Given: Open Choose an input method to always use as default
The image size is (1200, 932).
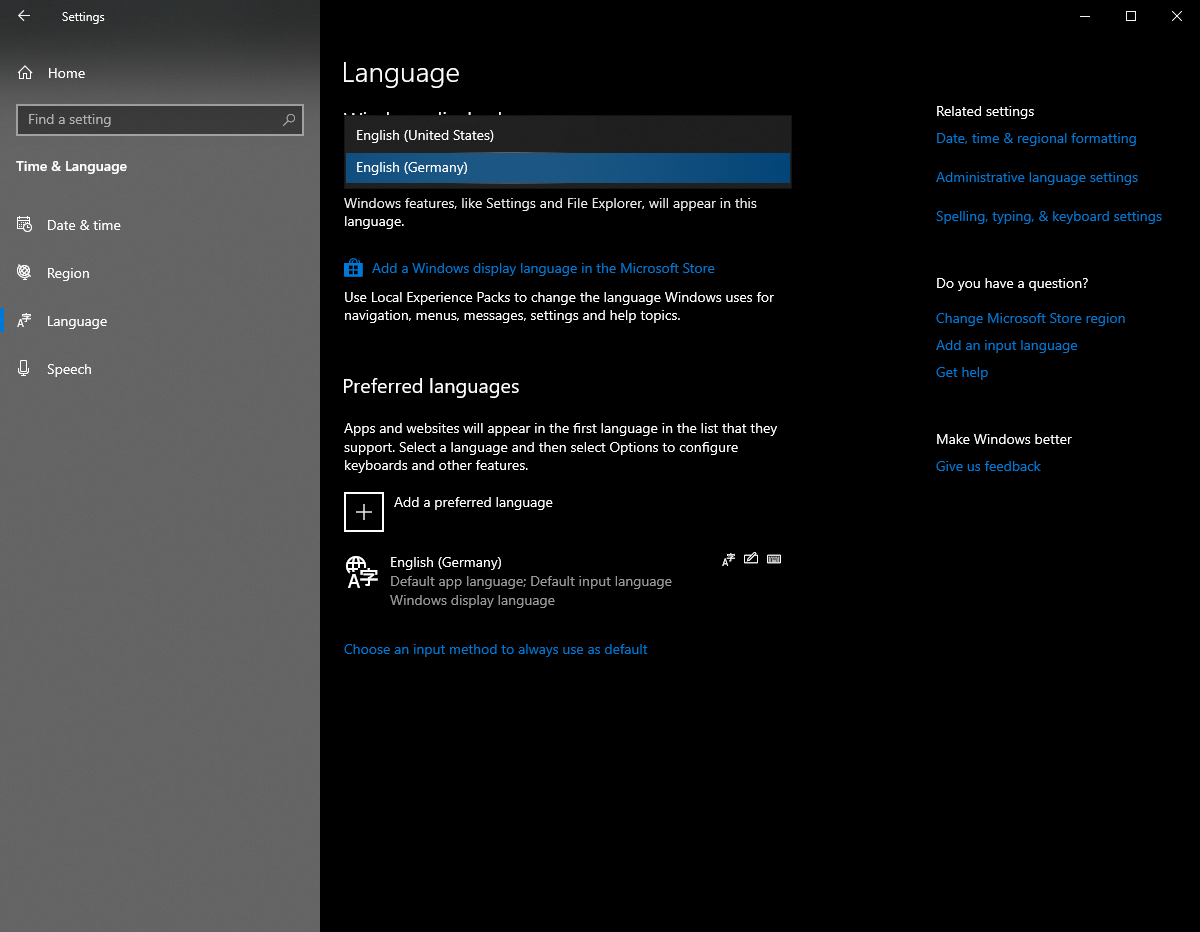Looking at the screenshot, I should [x=496, y=649].
